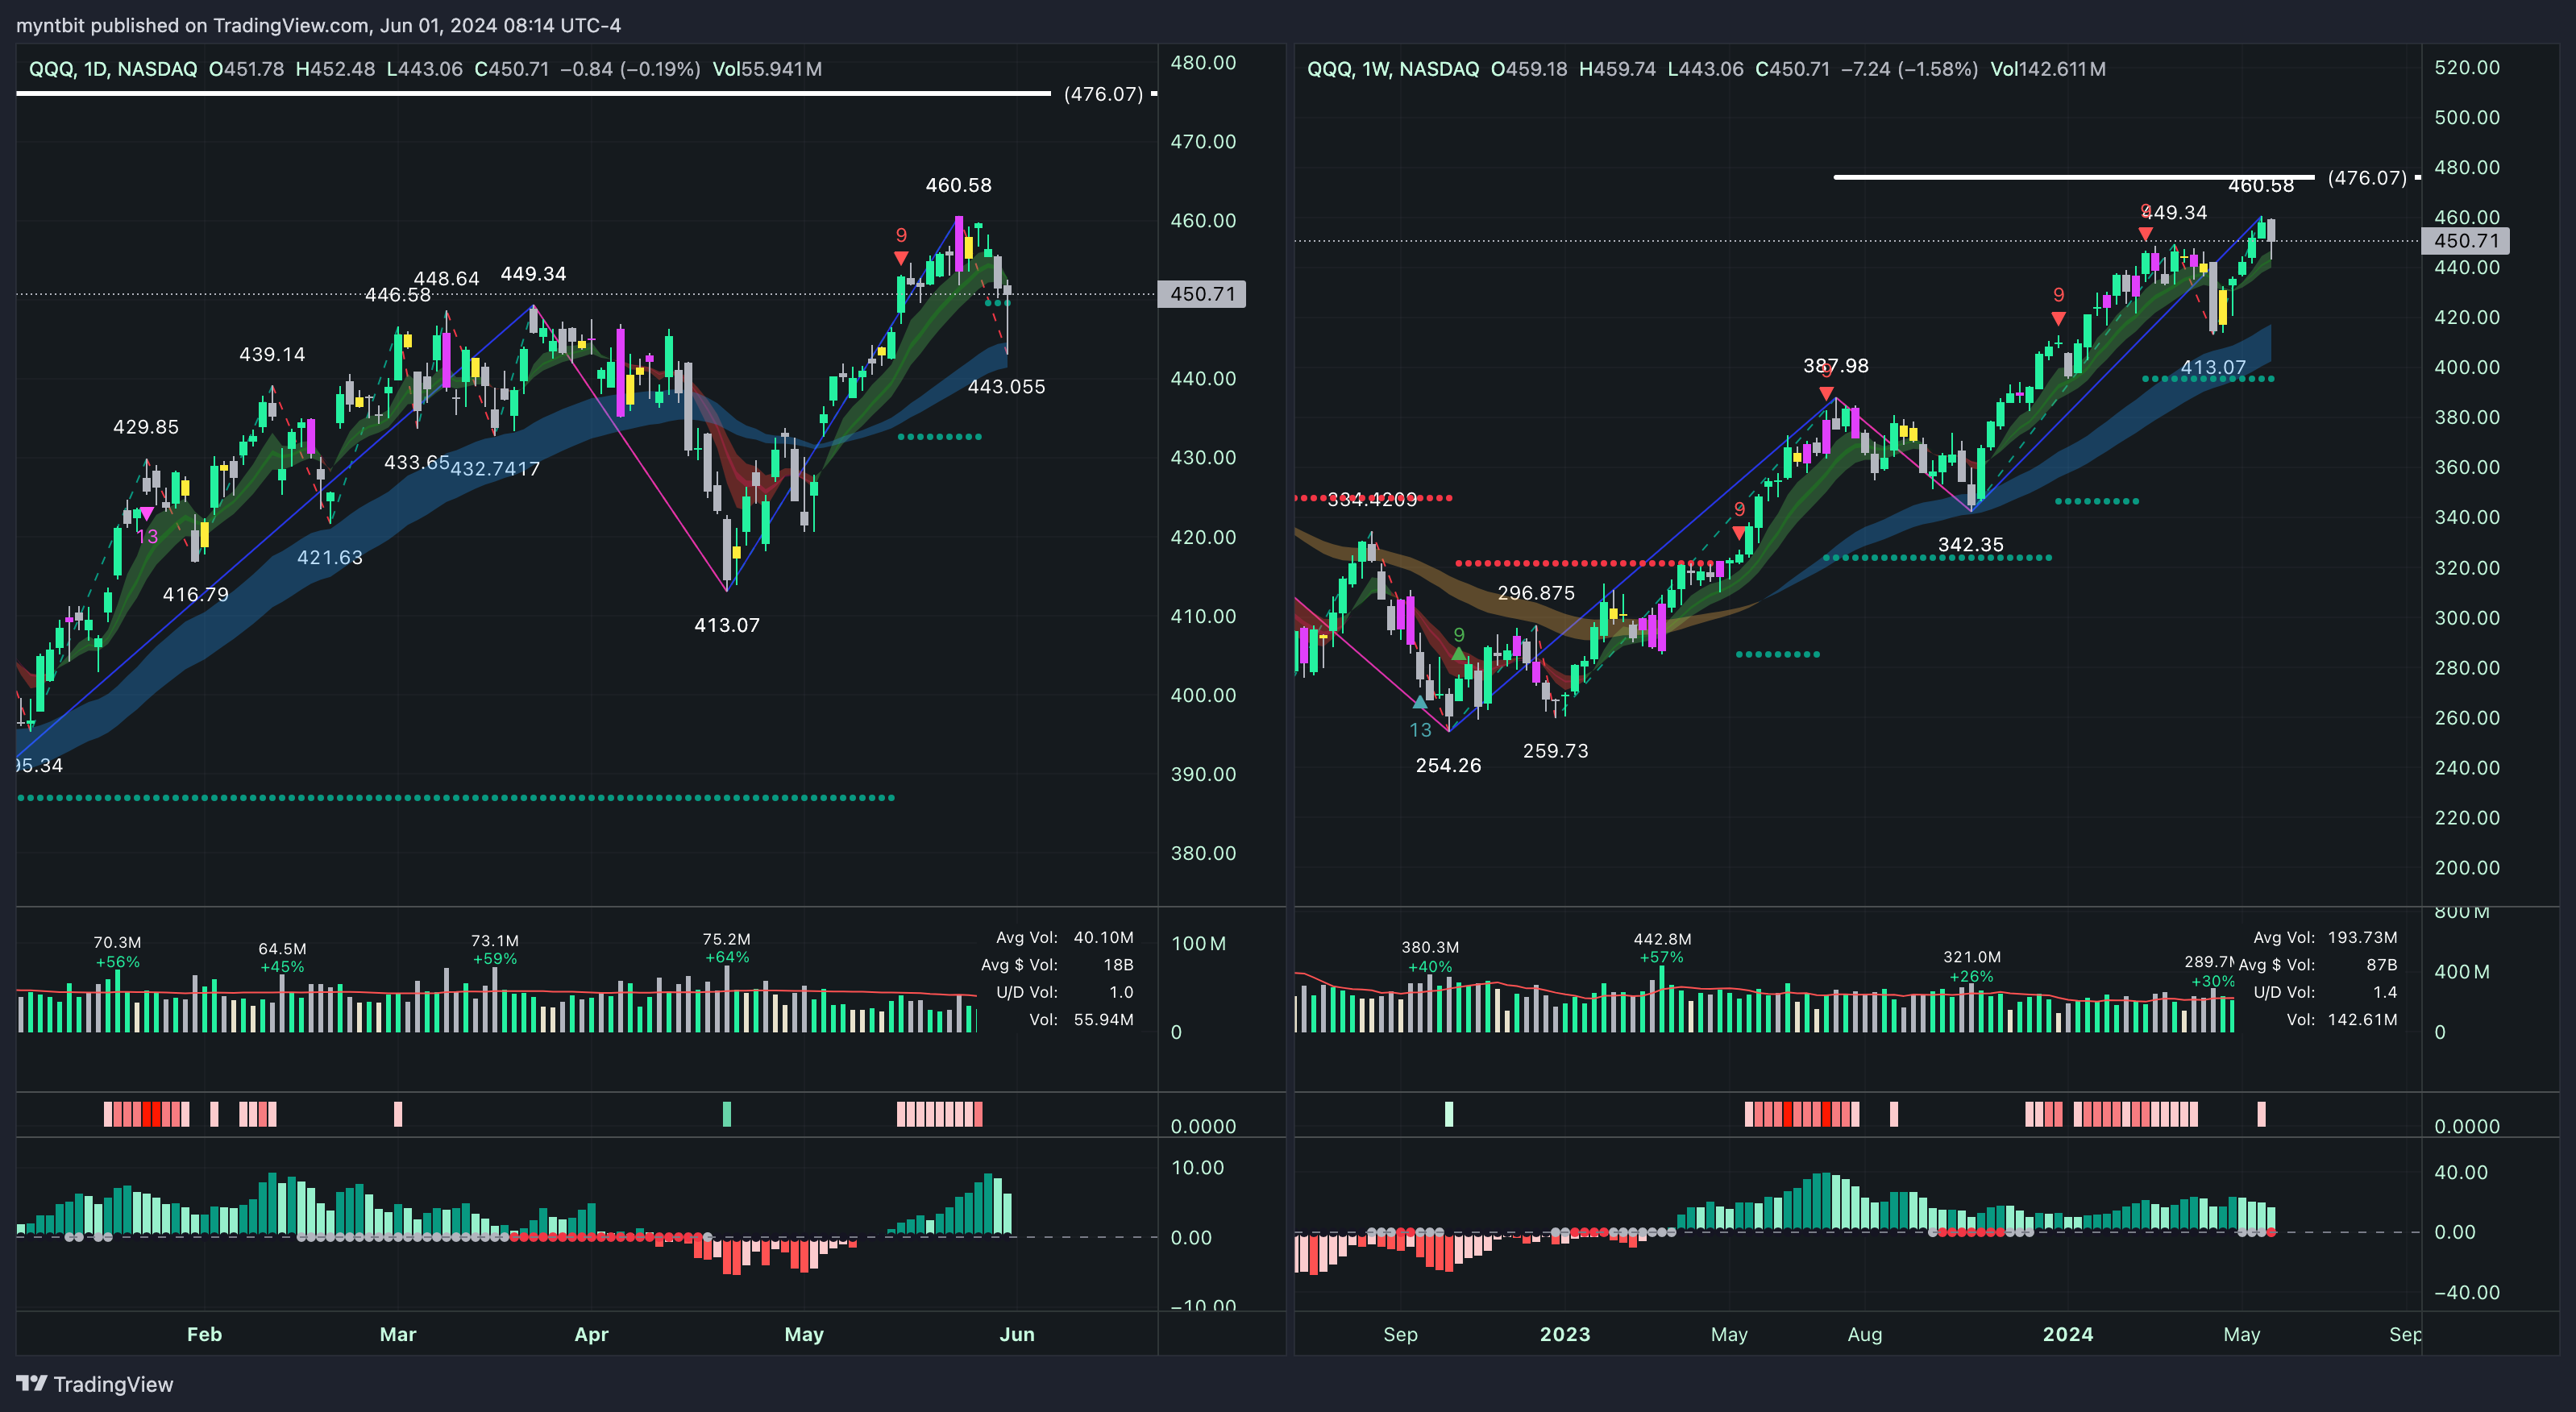Select the 'QQQ, 1D, NASDAQ' symbol title
The height and width of the screenshot is (1412, 2576).
click(x=113, y=69)
